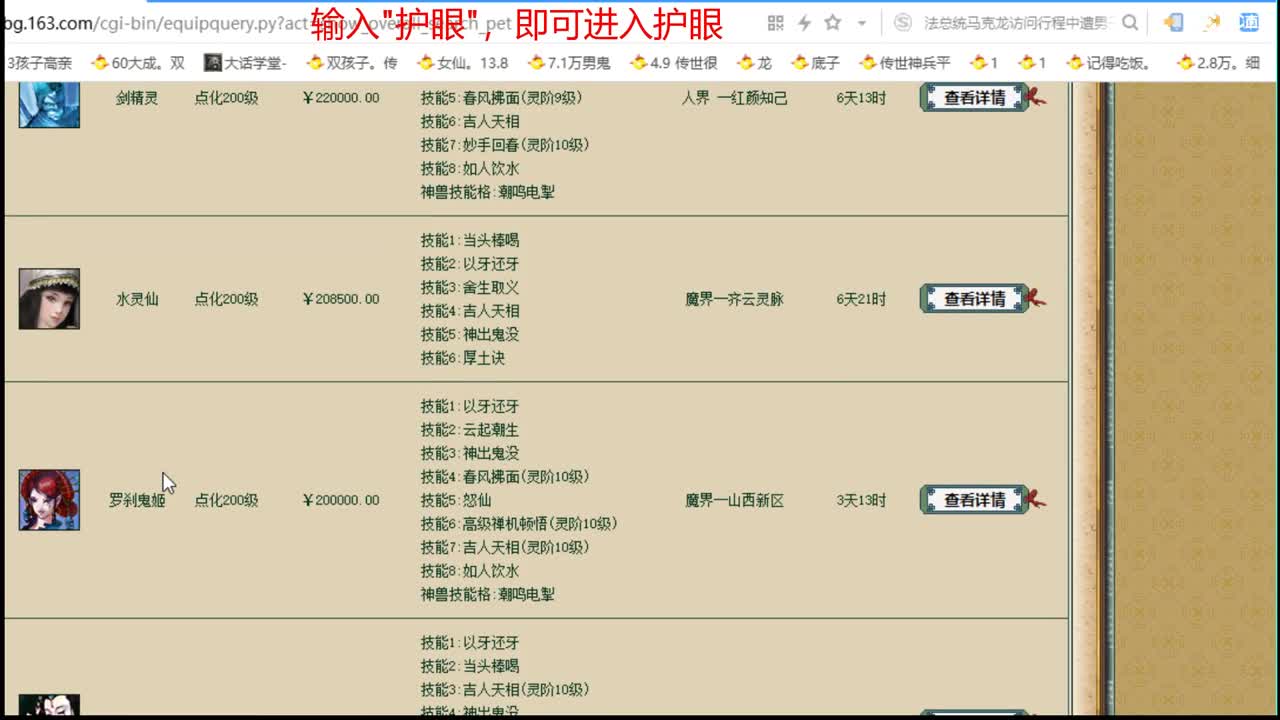1280x720 pixels.
Task: Click 水灵仙 level 点化200级
Action: [x=226, y=299]
